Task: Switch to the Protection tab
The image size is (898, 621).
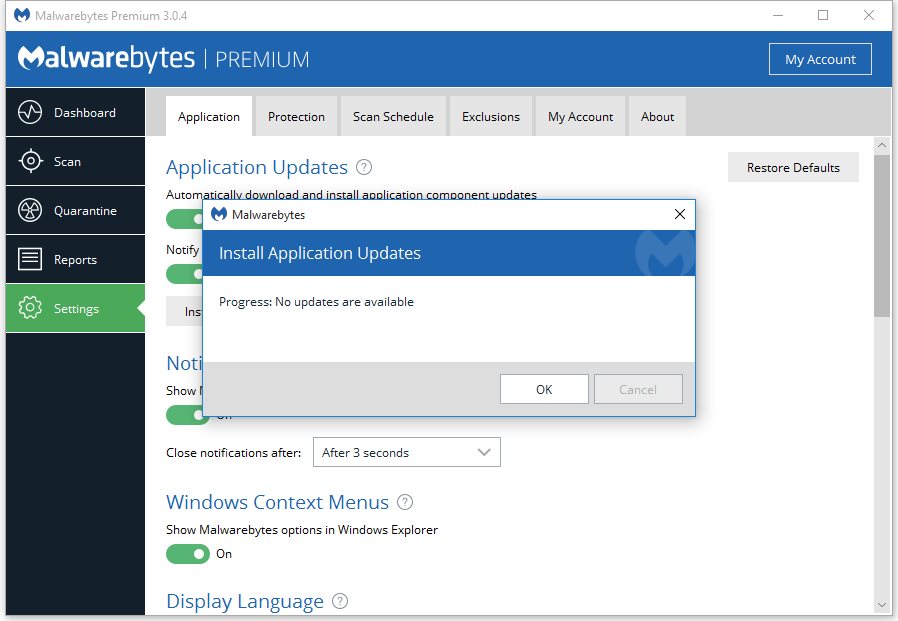Action: point(296,116)
